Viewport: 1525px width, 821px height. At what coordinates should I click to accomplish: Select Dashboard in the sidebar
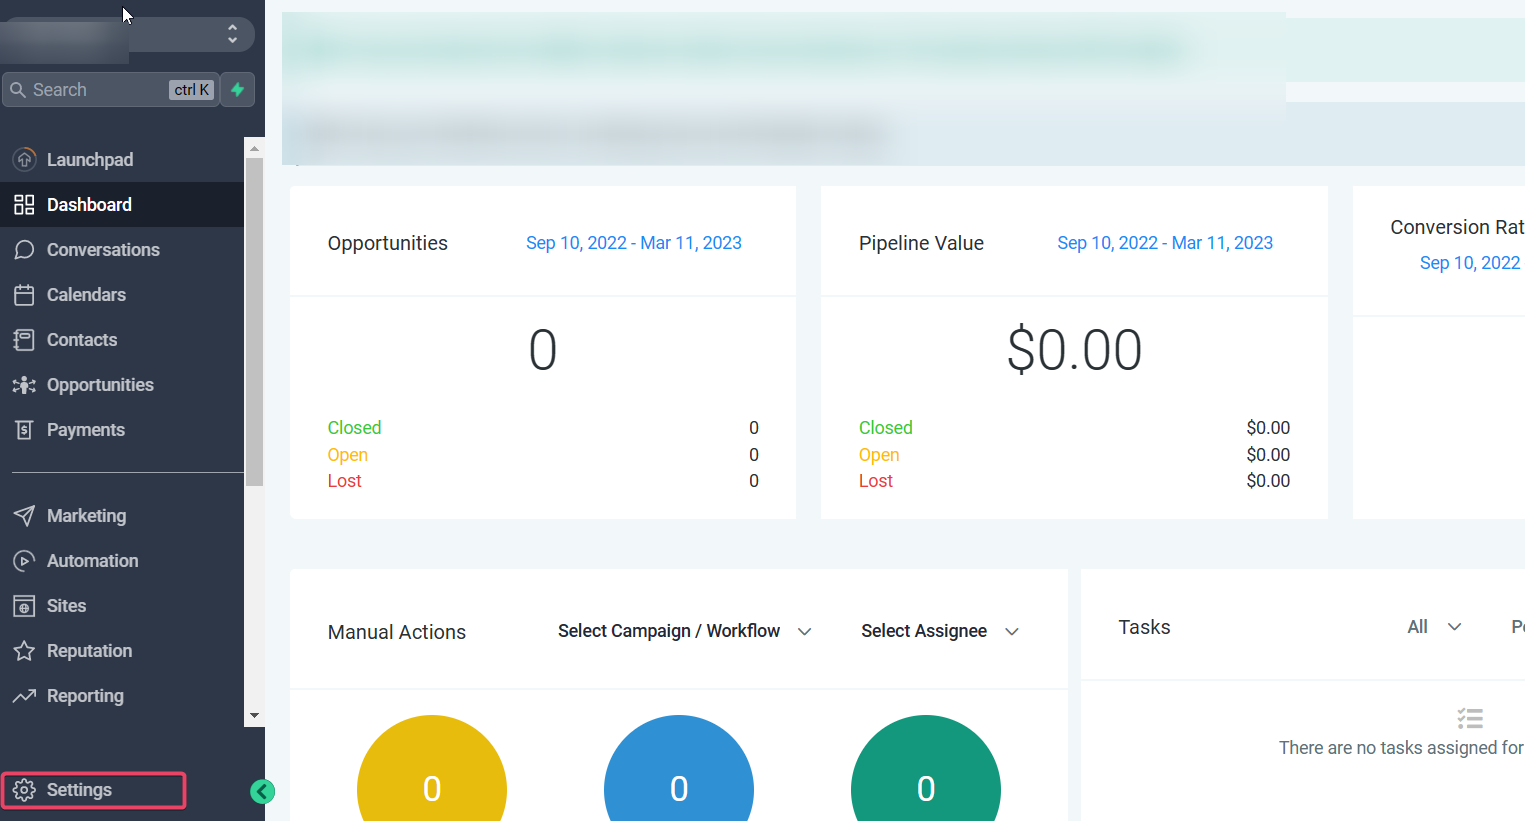tap(122, 204)
